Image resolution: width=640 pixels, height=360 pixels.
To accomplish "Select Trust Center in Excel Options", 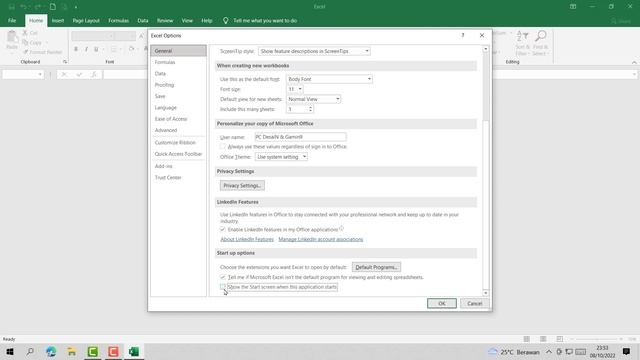I will [178, 178].
